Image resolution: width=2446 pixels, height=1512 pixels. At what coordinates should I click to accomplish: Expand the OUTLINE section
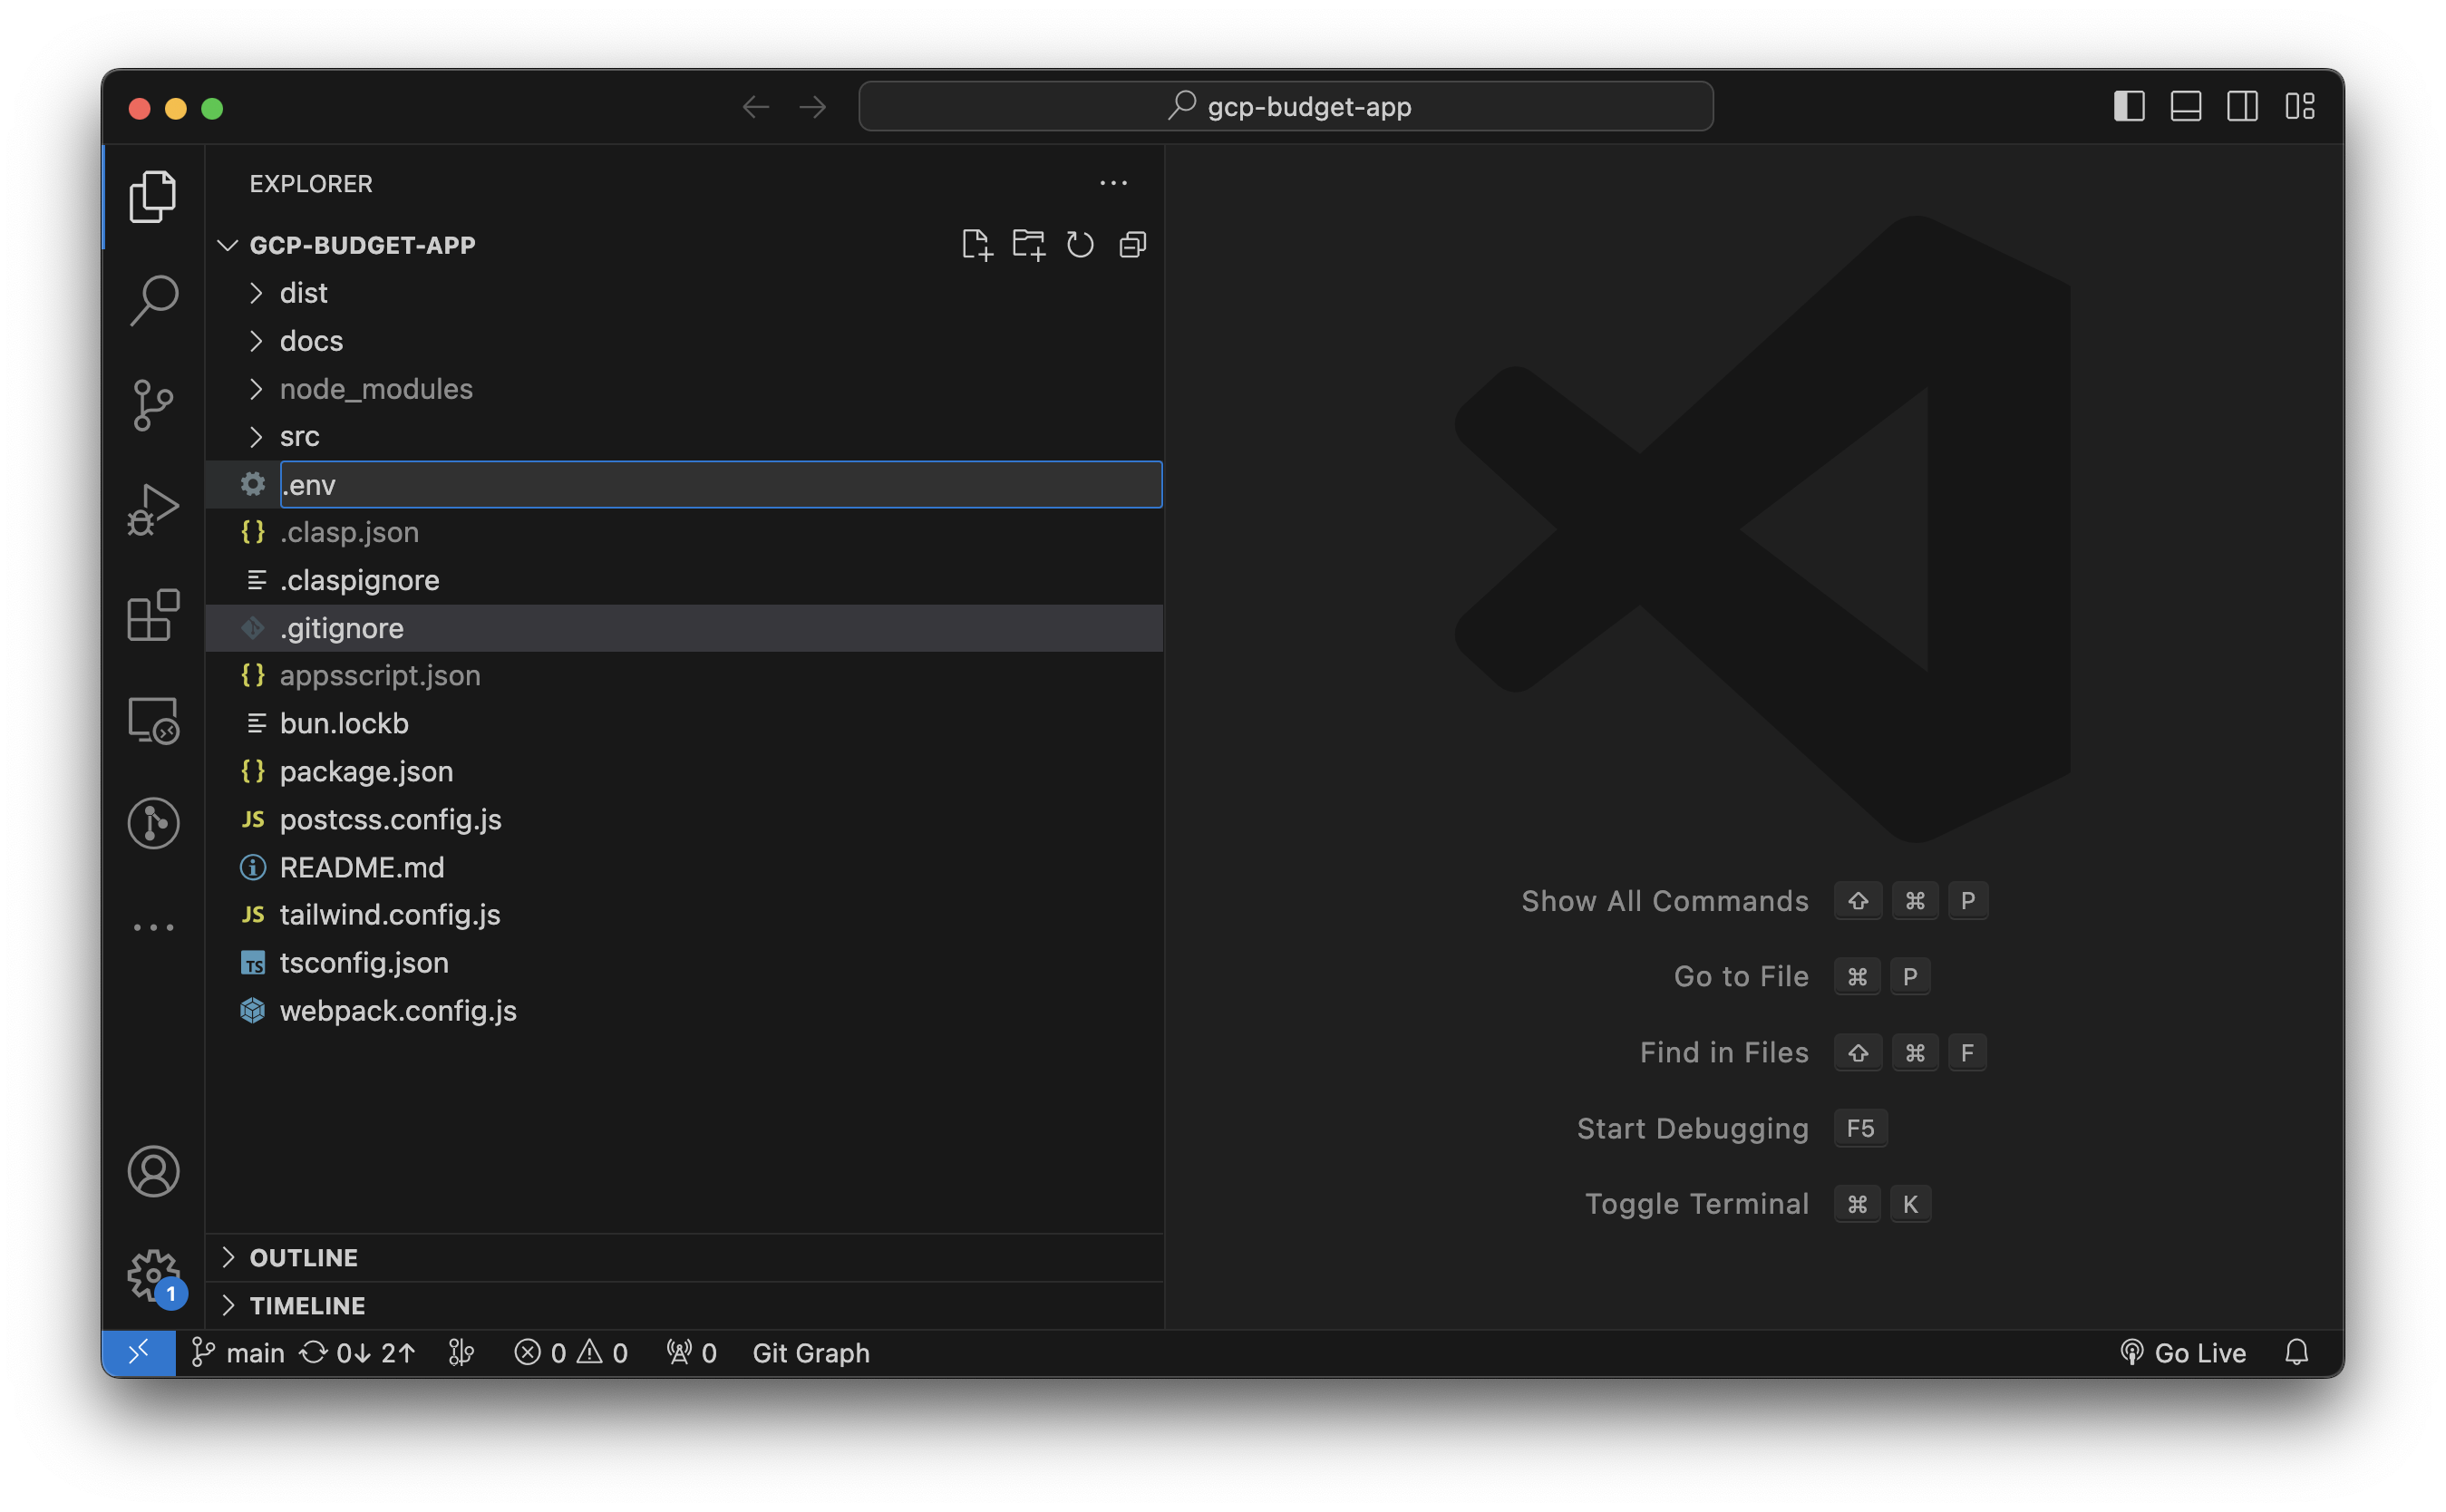pyautogui.click(x=303, y=1257)
